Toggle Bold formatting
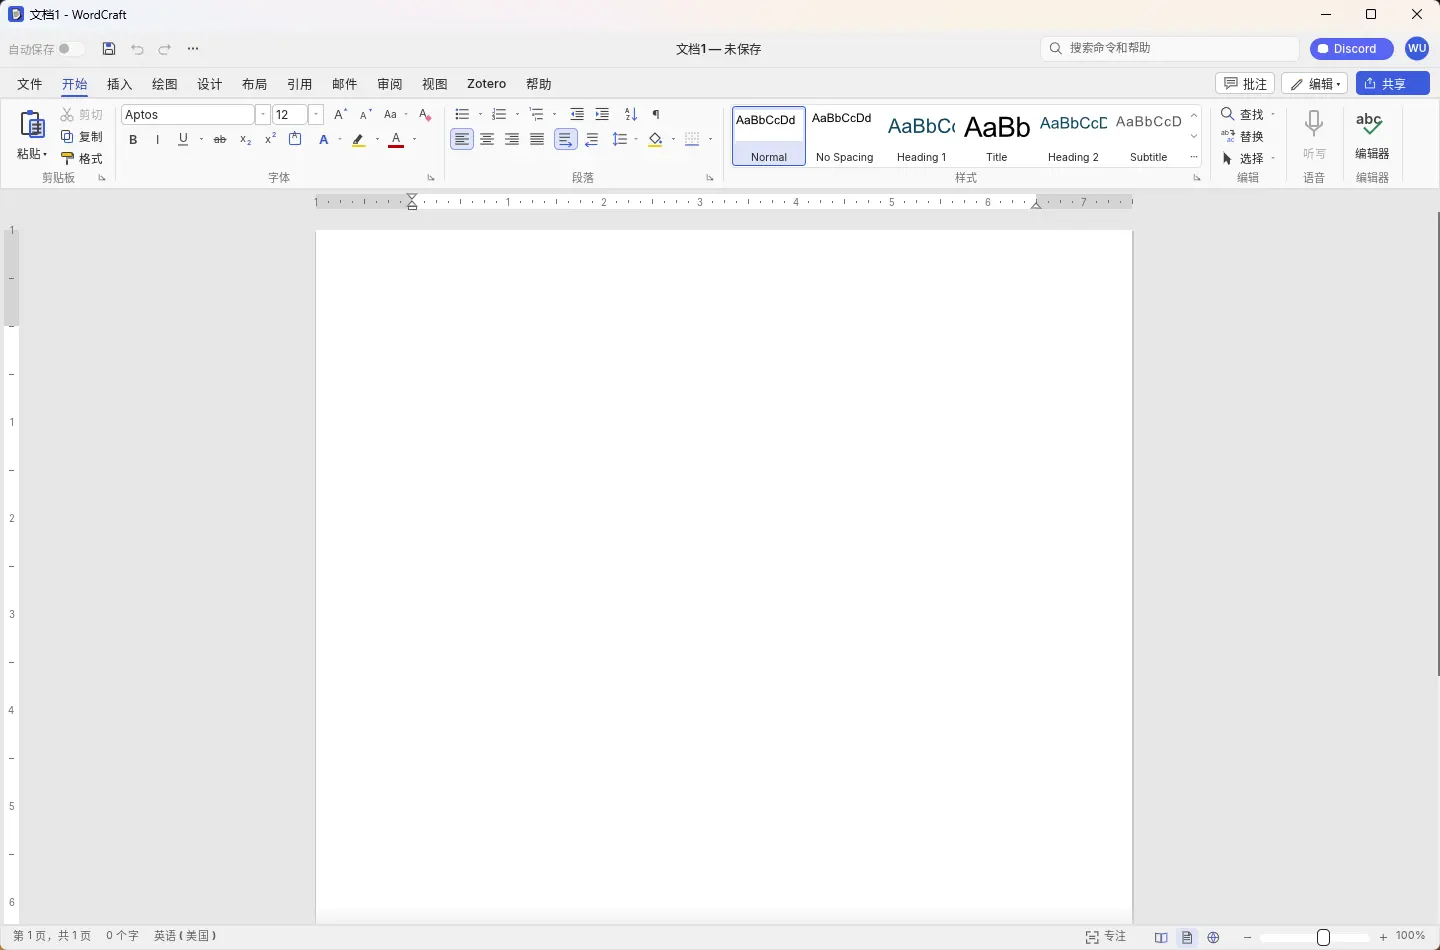 133,140
